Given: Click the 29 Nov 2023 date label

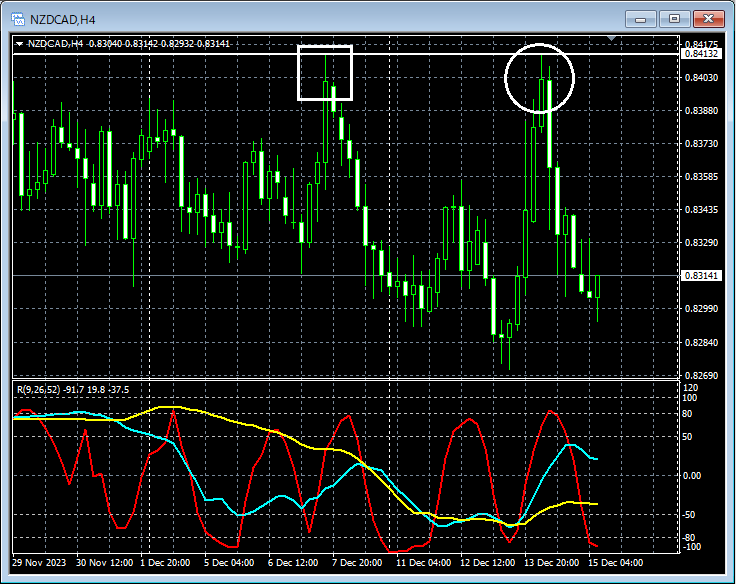Looking at the screenshot, I should point(39,563).
